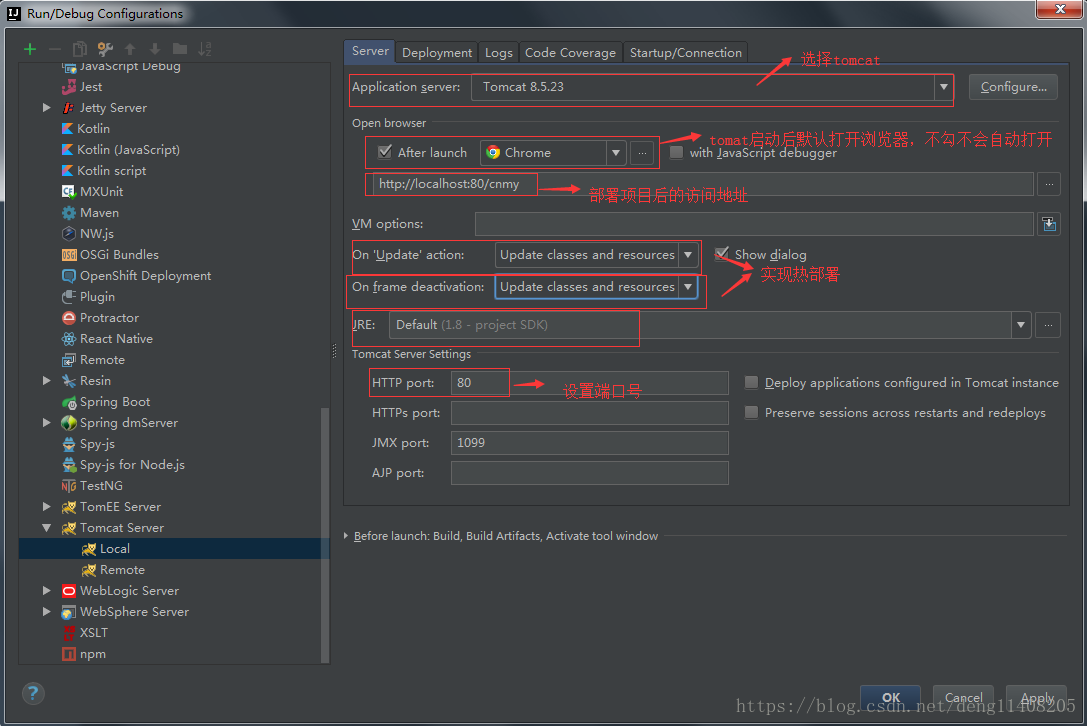The width and height of the screenshot is (1087, 726).
Task: Click the Jest icon in configuration list
Action: click(x=69, y=87)
